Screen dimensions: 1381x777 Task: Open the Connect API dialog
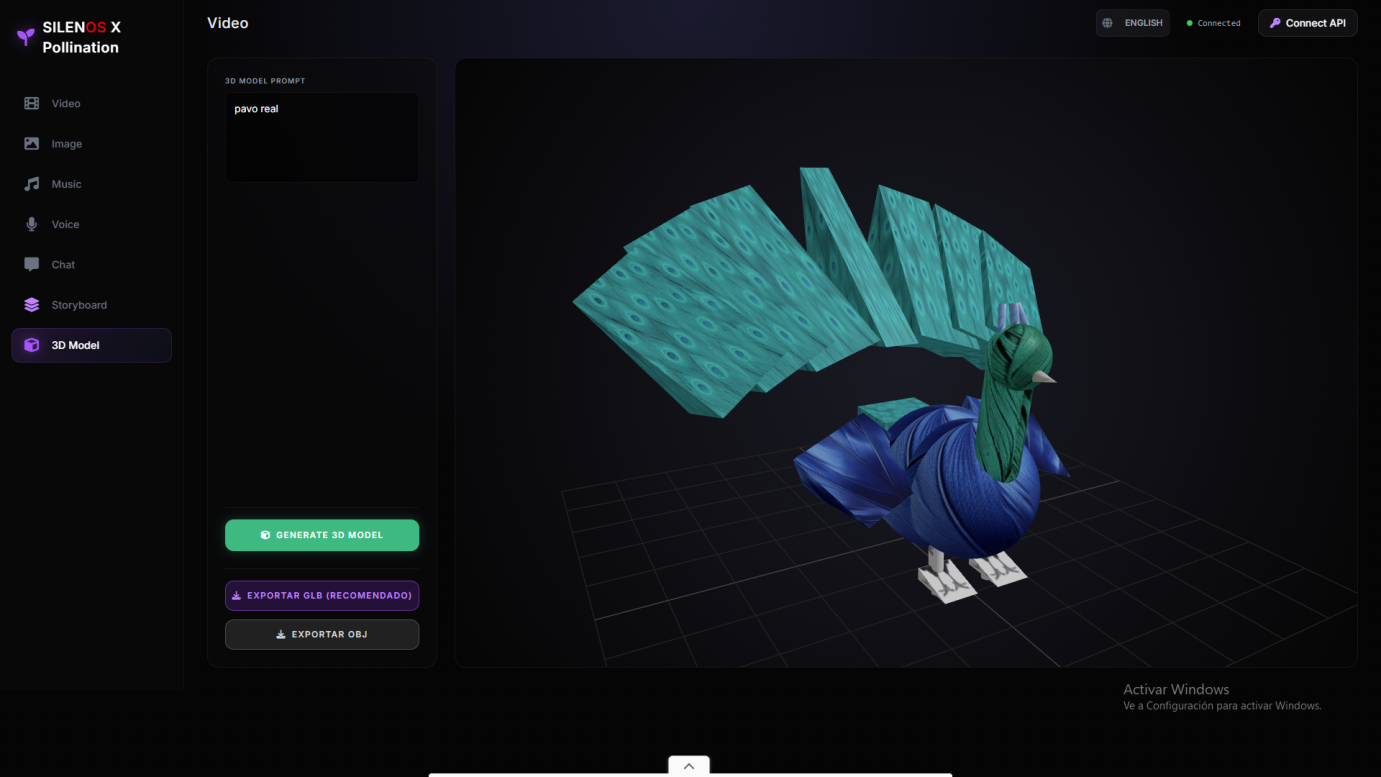[1307, 22]
